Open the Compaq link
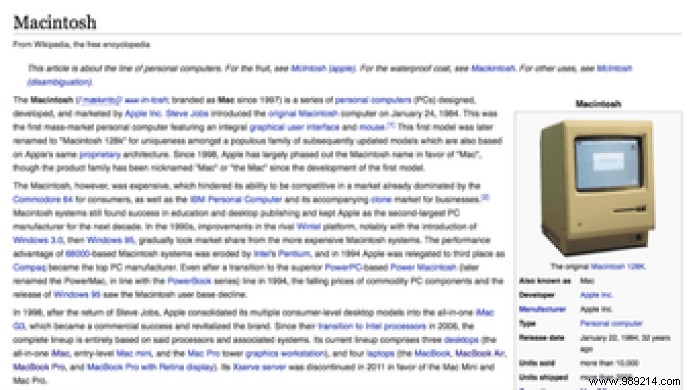Viewport: 695px width, 390px height. (x=29, y=268)
